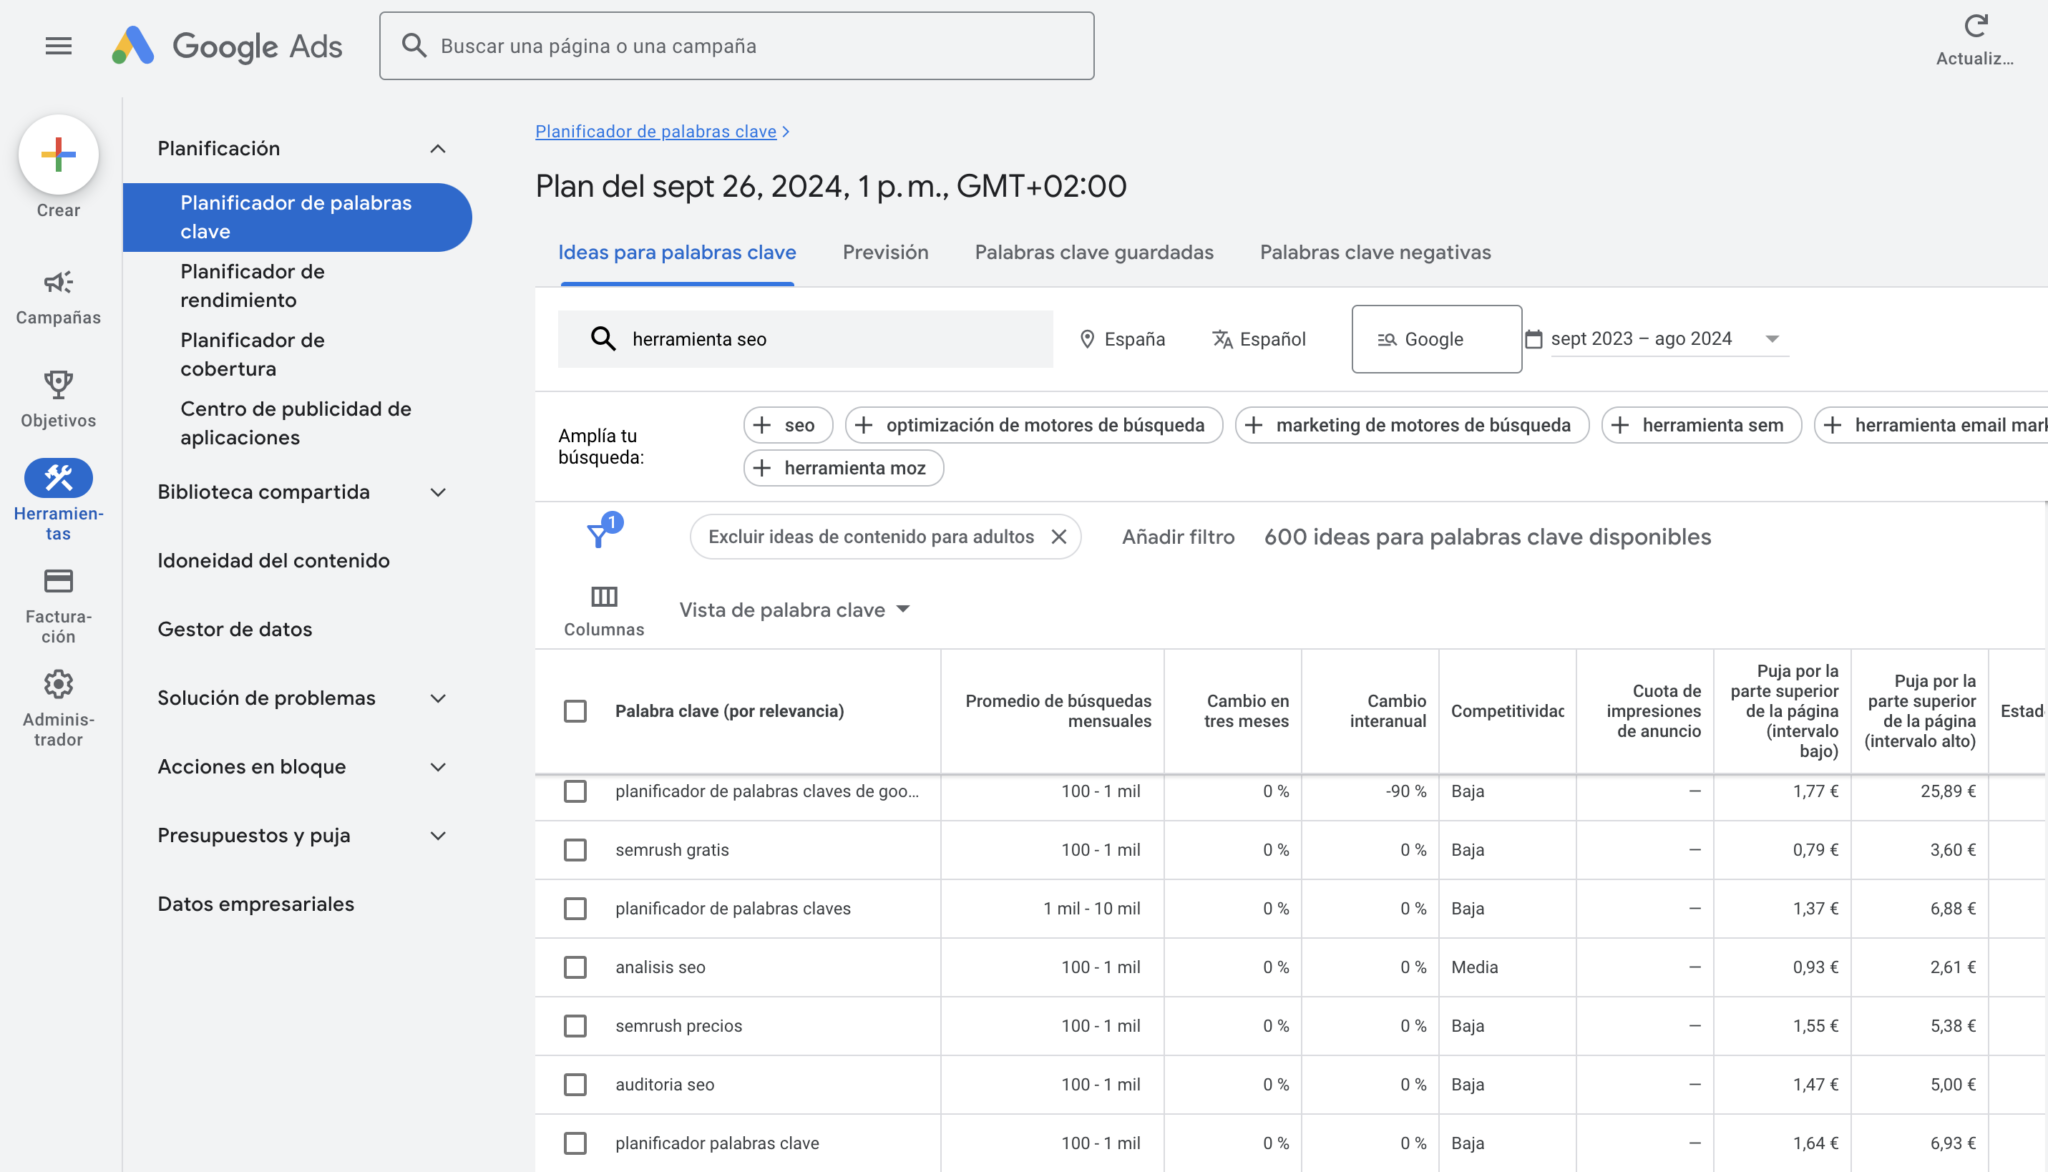Screen dimensions: 2048x1172
Task: Click the keyword search magnifier icon
Action: (x=603, y=339)
